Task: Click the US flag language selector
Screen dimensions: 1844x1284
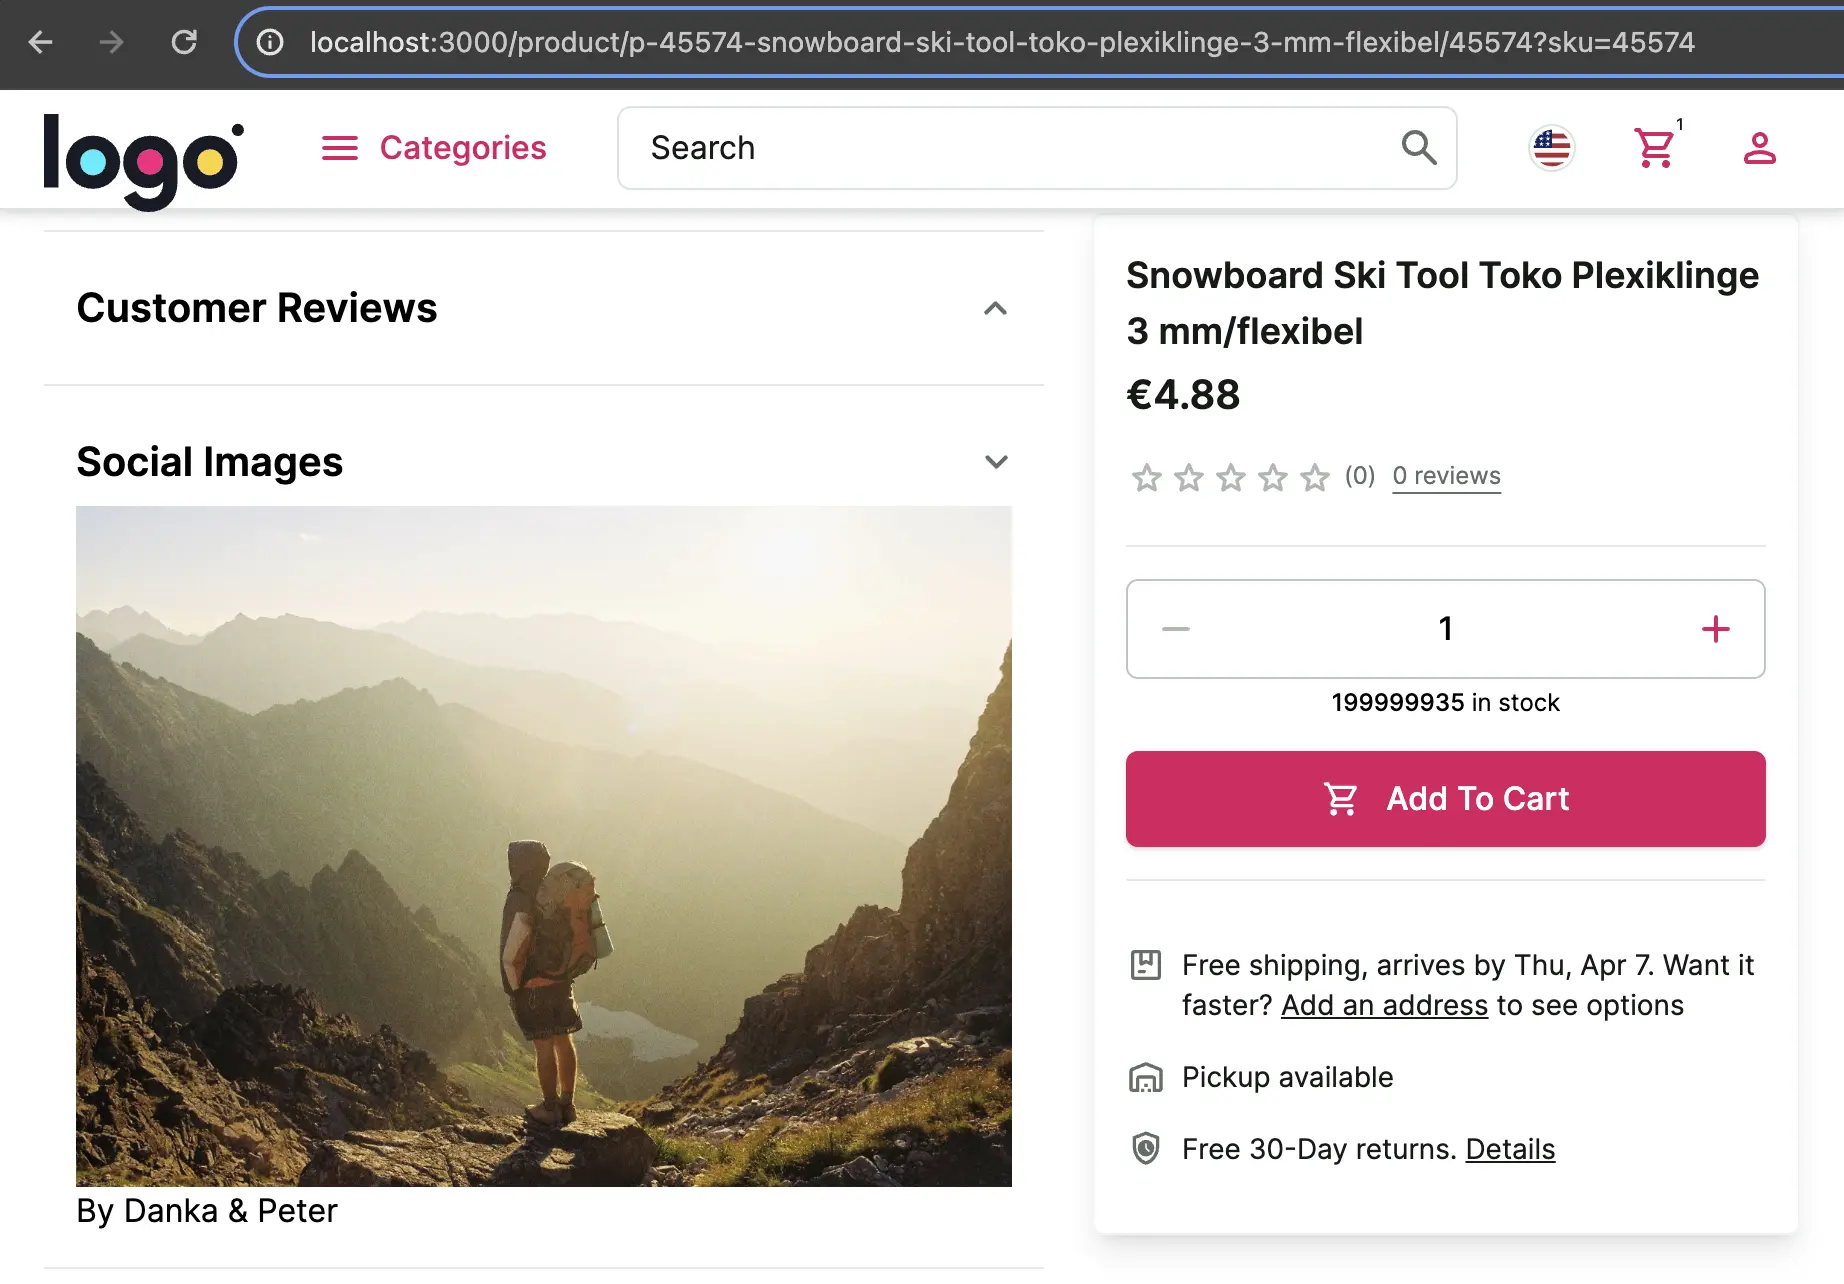Action: [1551, 148]
